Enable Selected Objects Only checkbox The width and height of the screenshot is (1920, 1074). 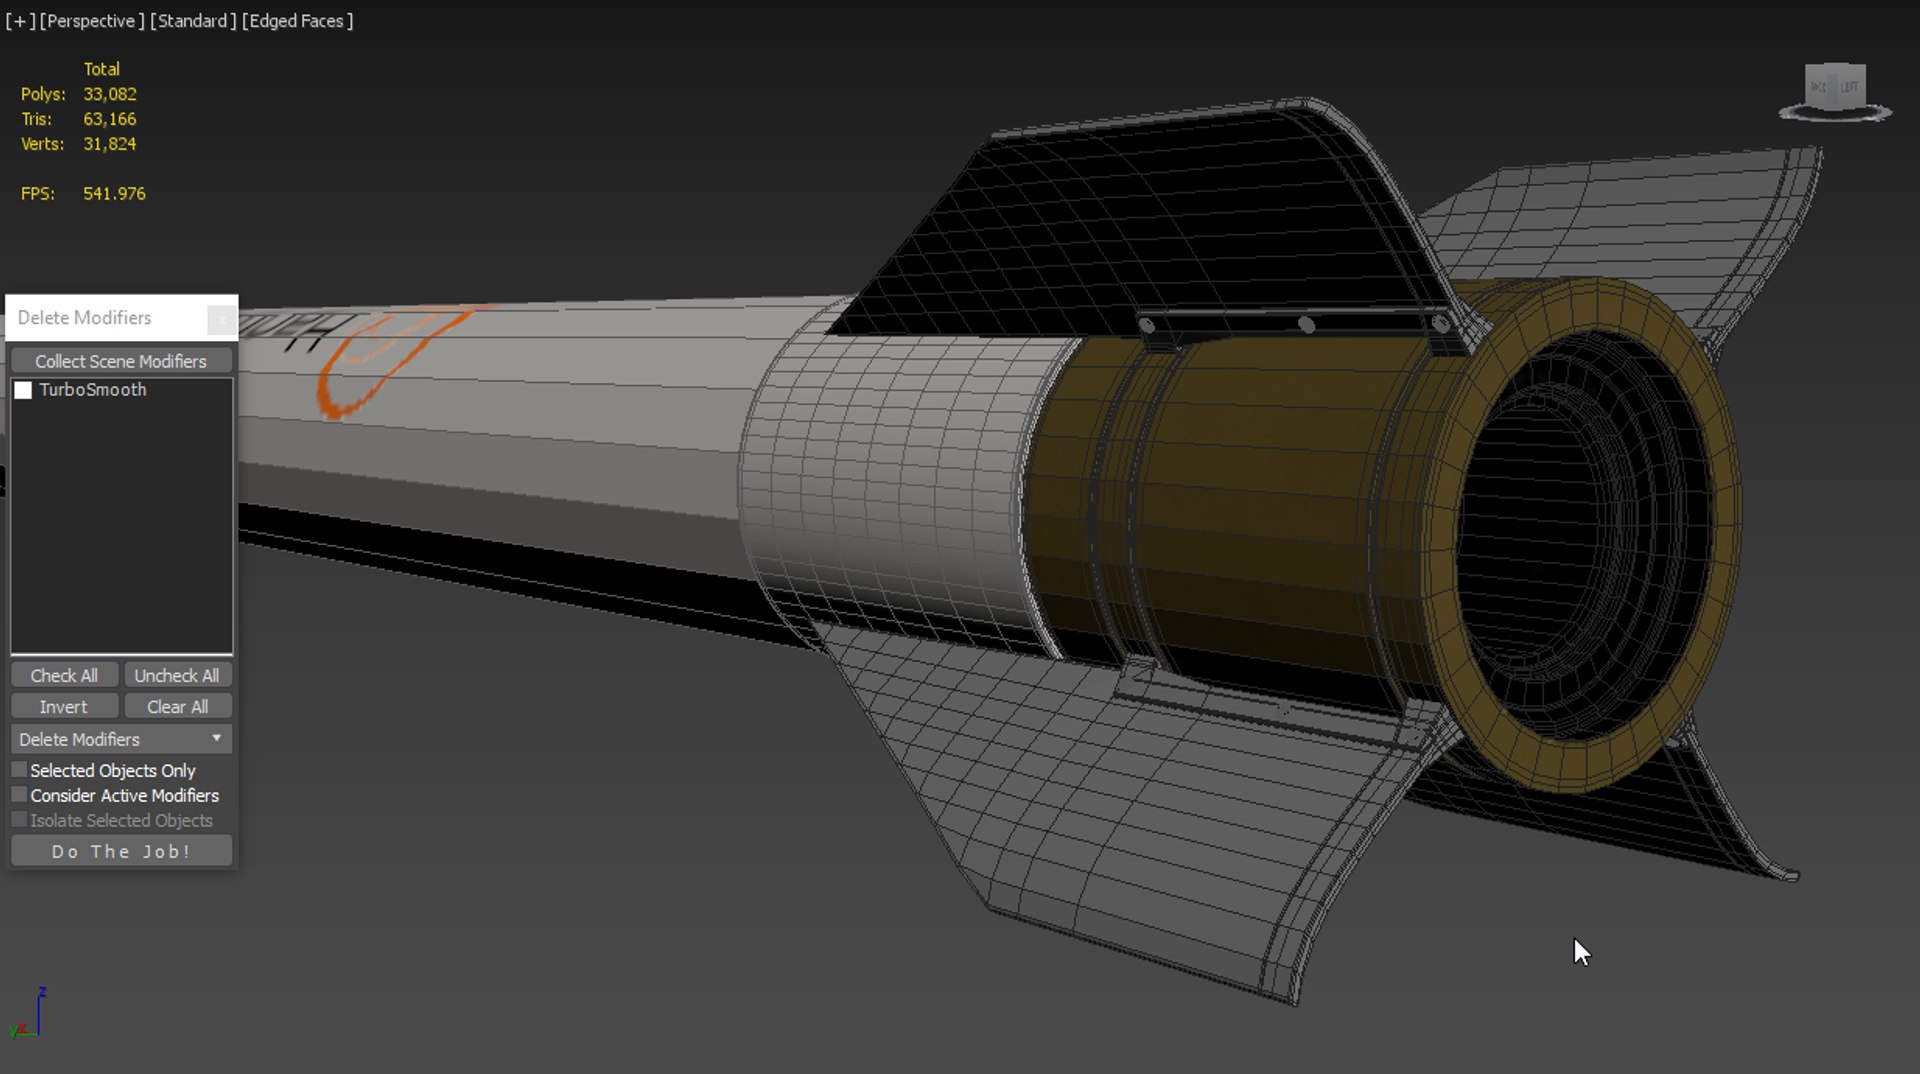(19, 770)
